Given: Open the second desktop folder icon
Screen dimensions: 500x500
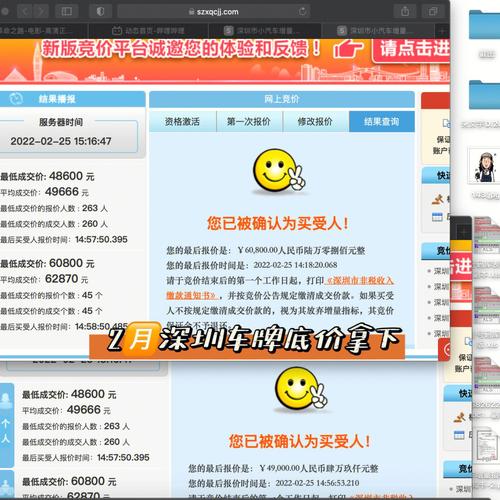Looking at the screenshot, I should (484, 95).
